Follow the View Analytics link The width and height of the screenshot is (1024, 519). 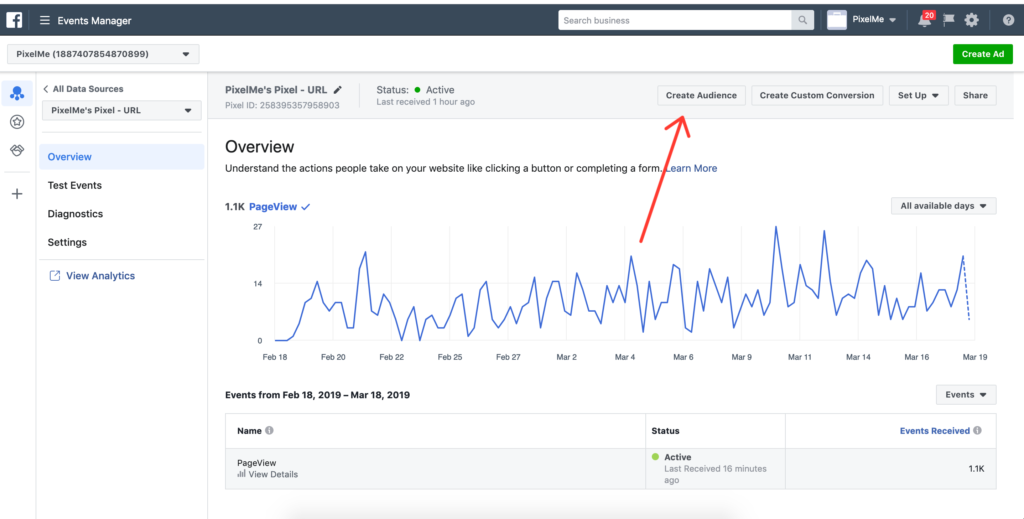pos(100,276)
